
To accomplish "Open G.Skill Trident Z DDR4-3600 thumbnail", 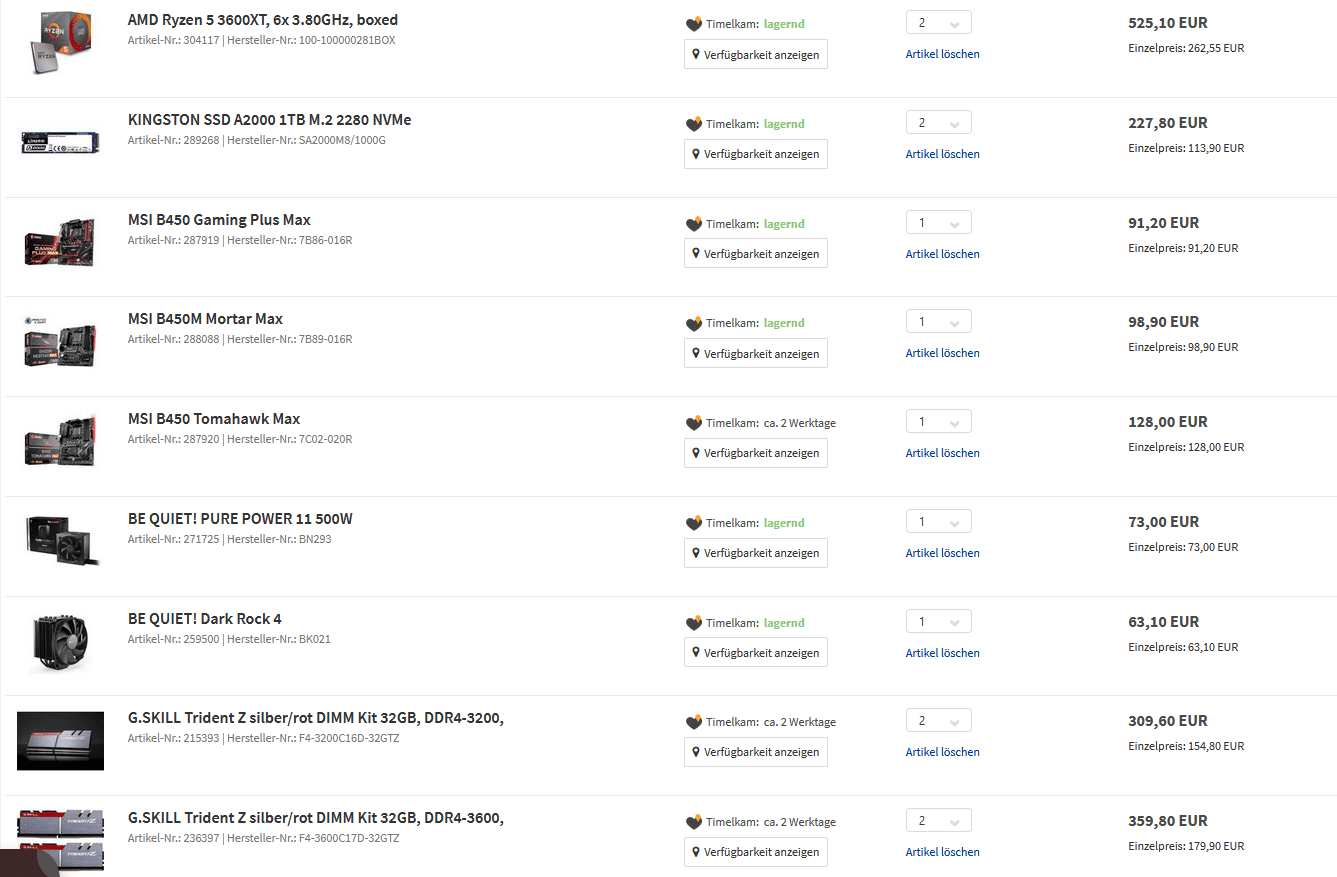I will click(61, 840).
